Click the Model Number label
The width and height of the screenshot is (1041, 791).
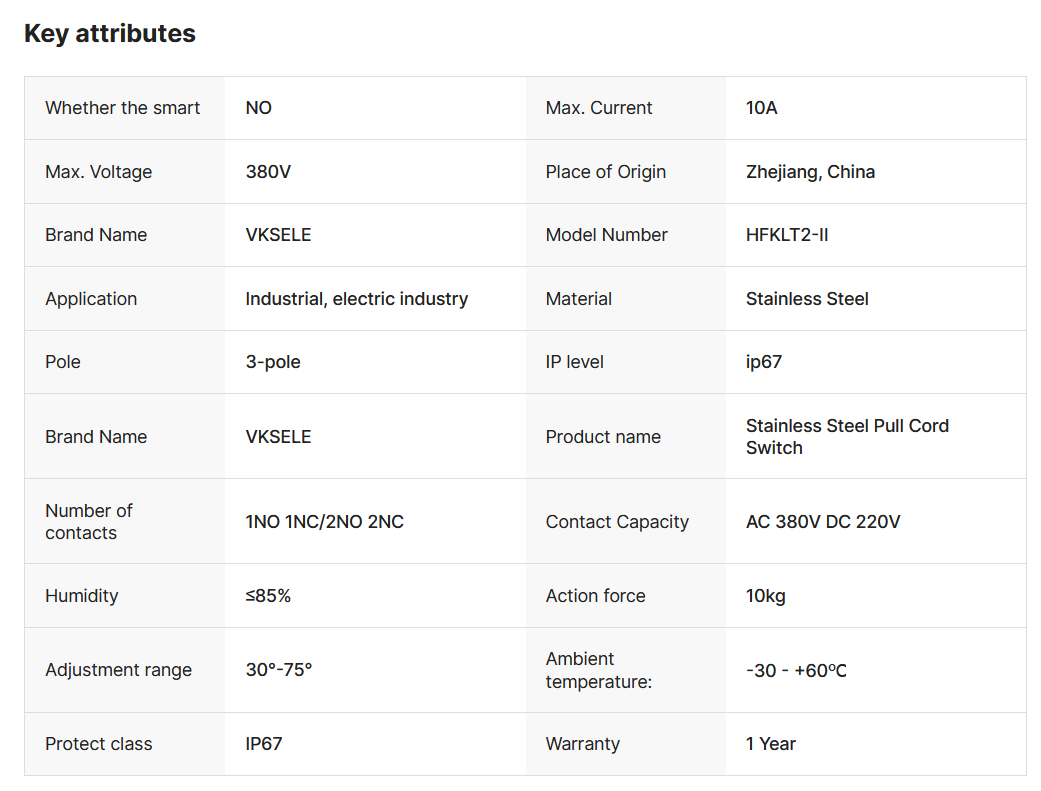pos(606,235)
